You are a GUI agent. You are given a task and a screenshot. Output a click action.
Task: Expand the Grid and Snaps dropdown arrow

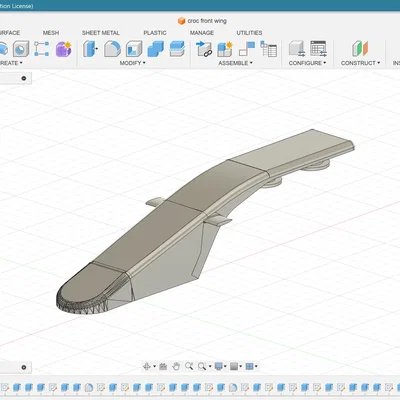[x=241, y=367]
